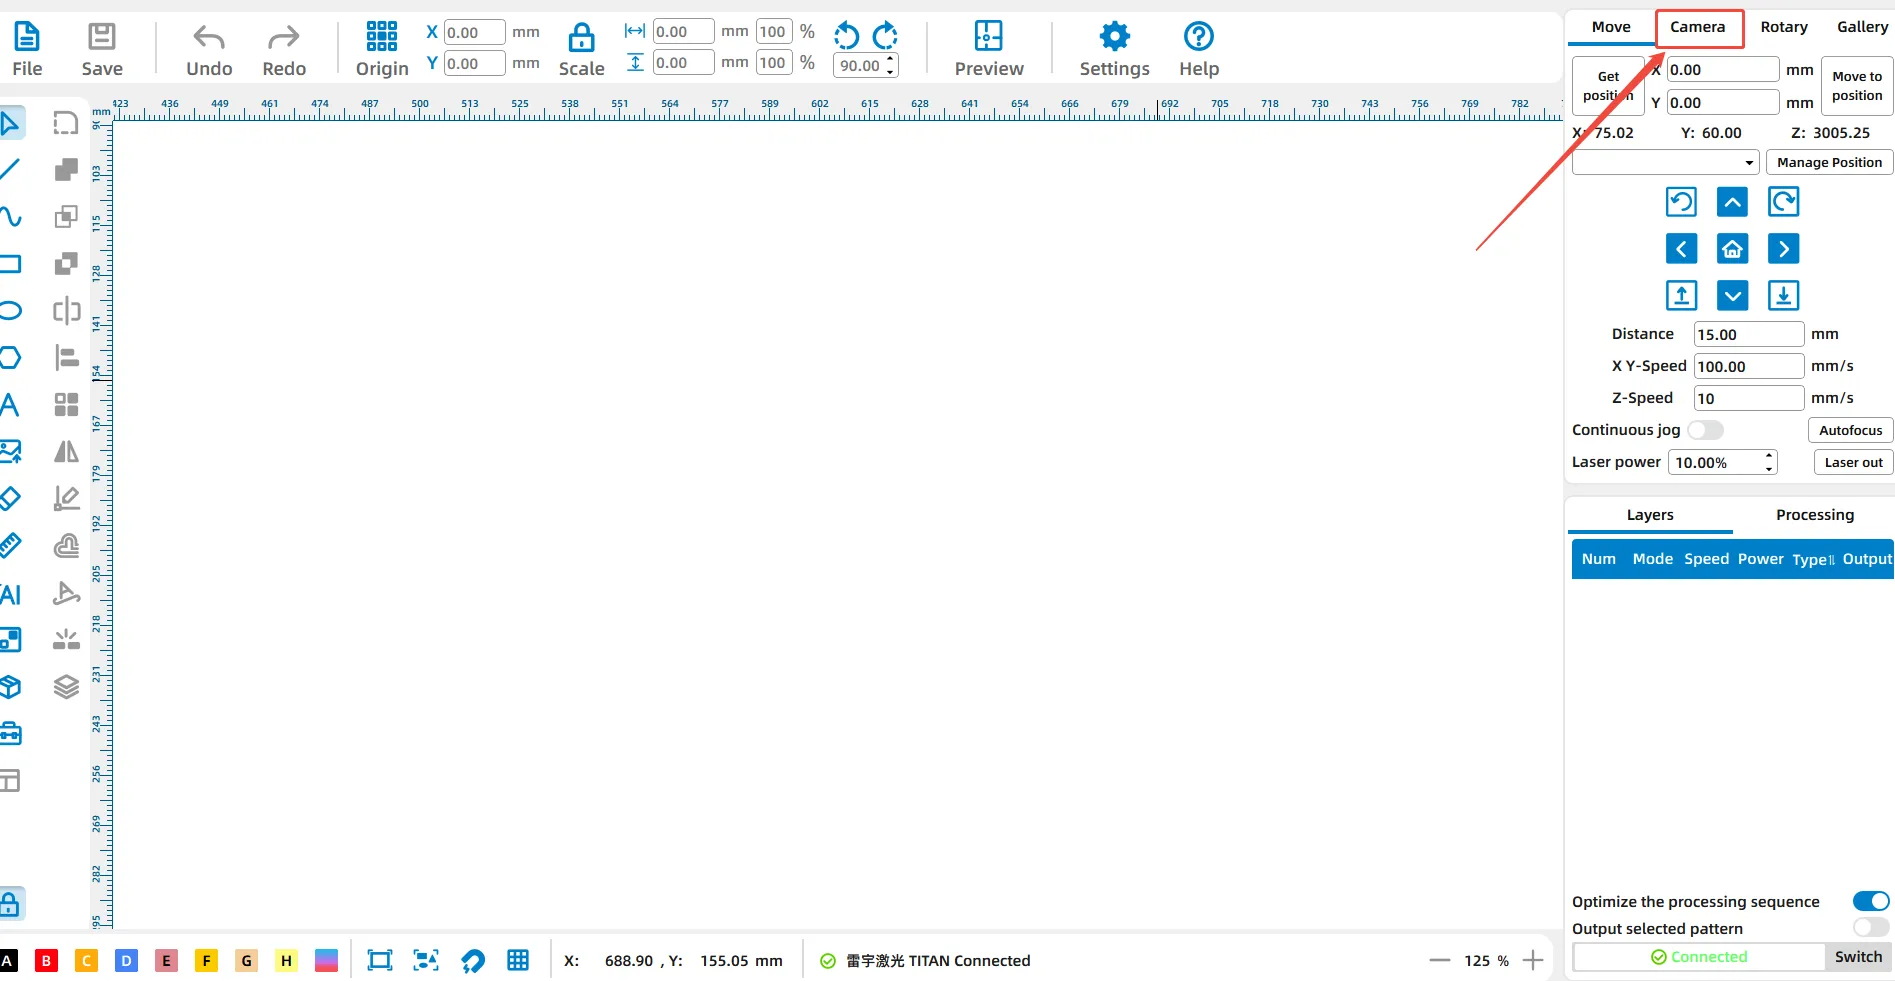Click the jog up arrow button

(x=1732, y=202)
